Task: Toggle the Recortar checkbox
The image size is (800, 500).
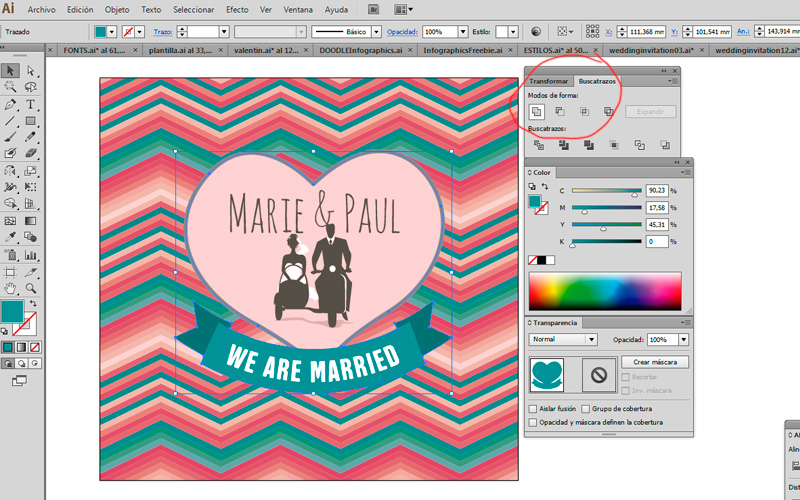Action: [626, 377]
